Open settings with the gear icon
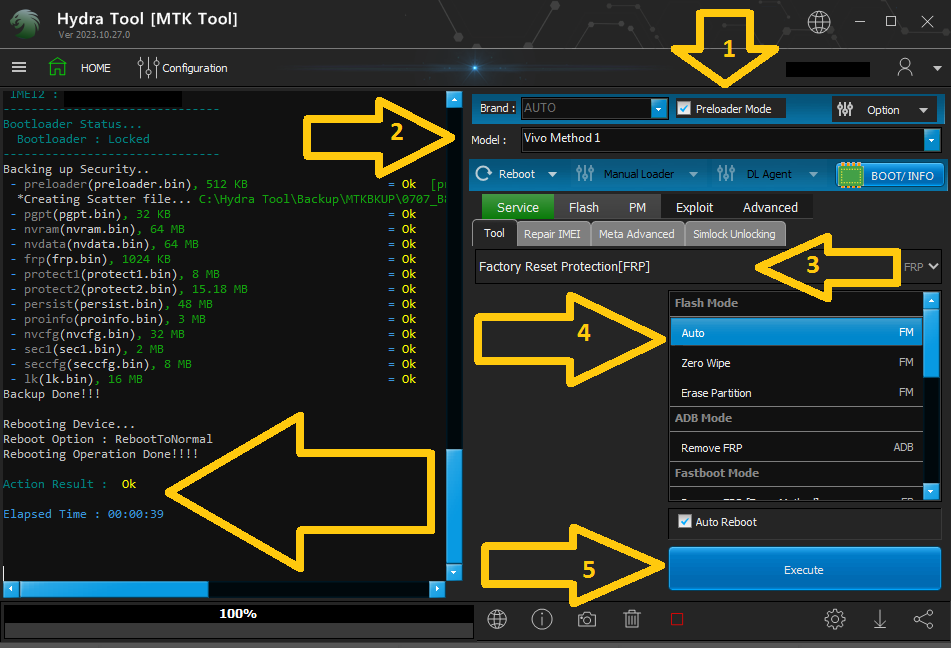The image size is (951, 648). click(x=835, y=619)
